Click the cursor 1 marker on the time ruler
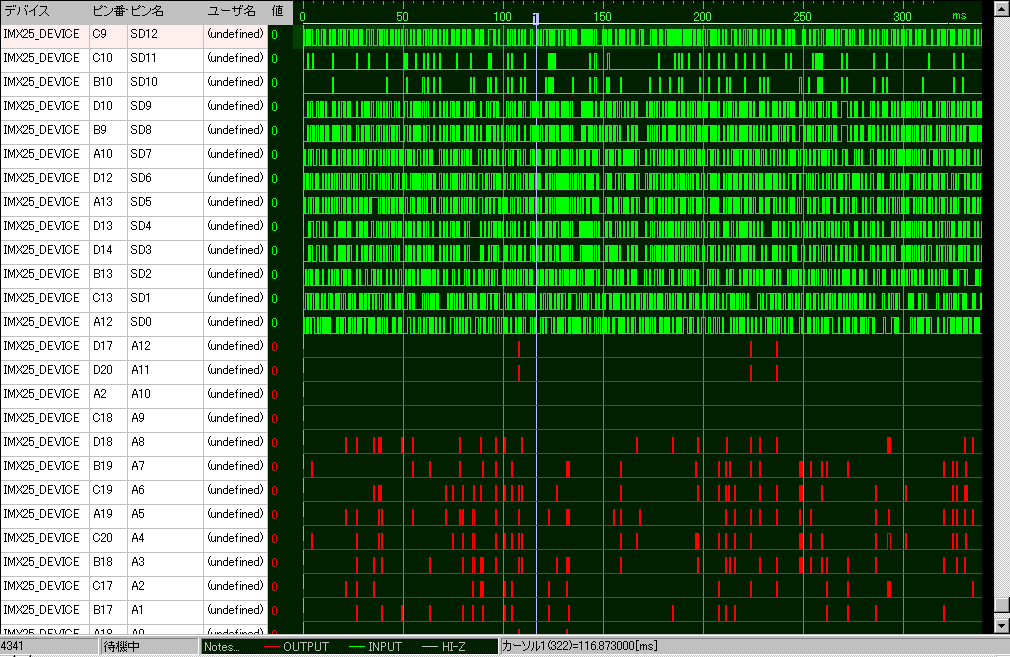The image size is (1010, 657). point(537,17)
